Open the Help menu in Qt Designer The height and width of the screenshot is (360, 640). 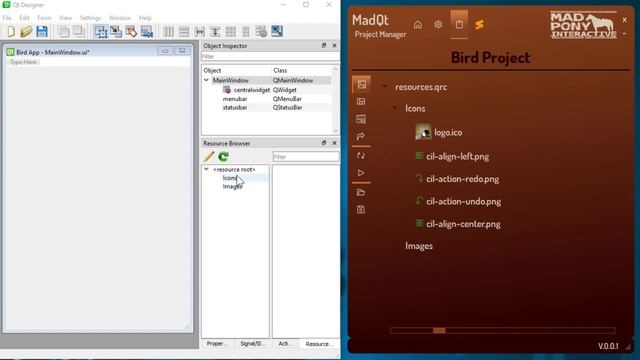pos(145,18)
